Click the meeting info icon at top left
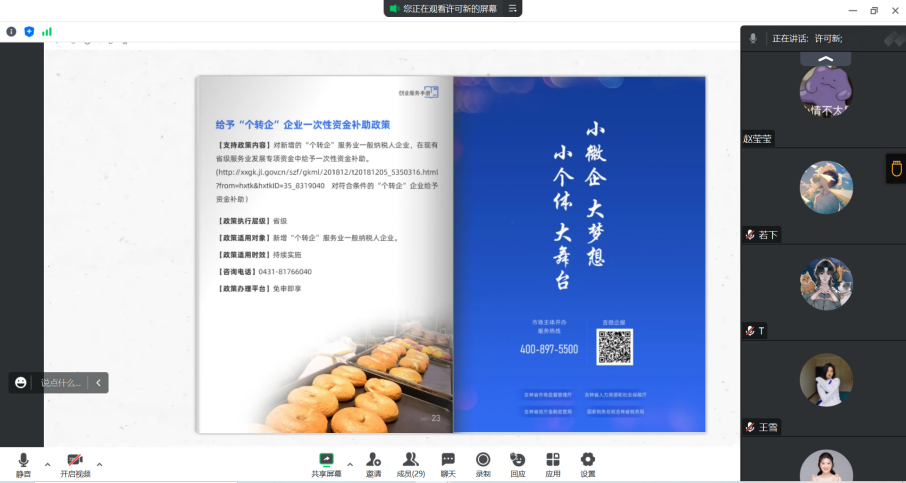This screenshot has height=483, width=906. 12,32
